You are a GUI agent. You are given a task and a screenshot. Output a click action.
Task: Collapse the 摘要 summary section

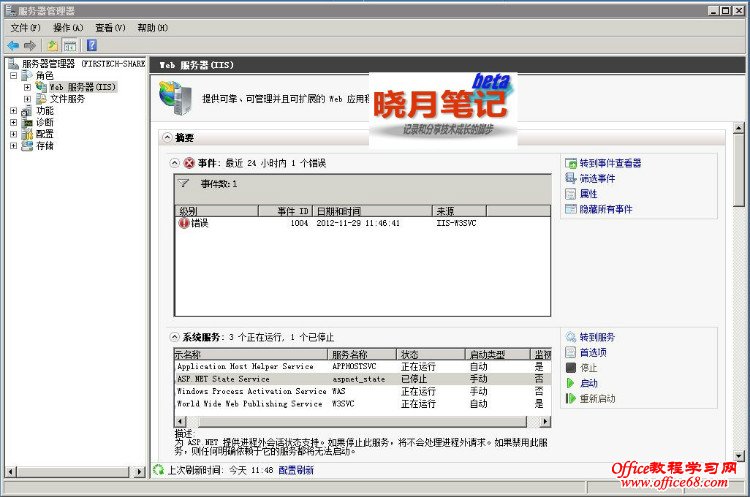point(167,138)
